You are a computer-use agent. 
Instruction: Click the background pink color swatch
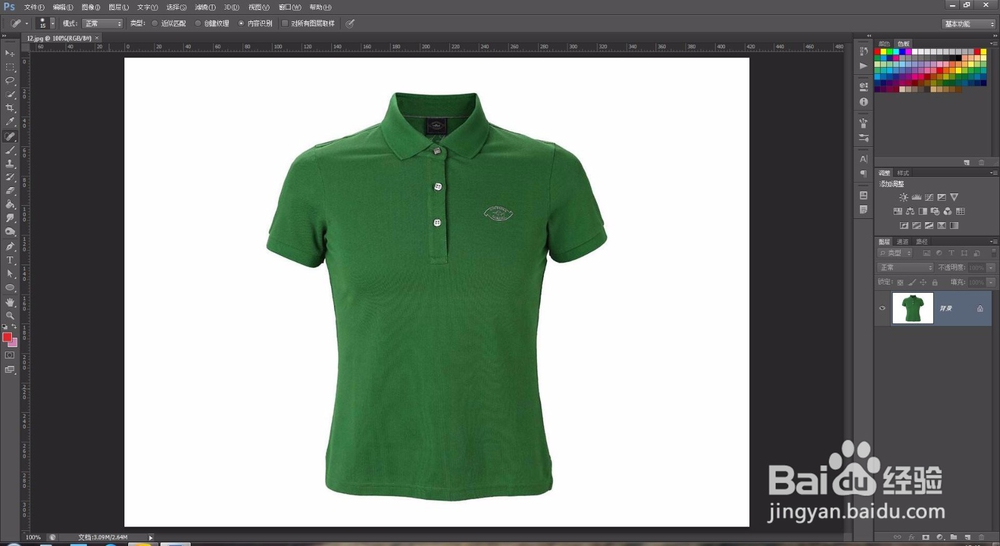pos(13,343)
